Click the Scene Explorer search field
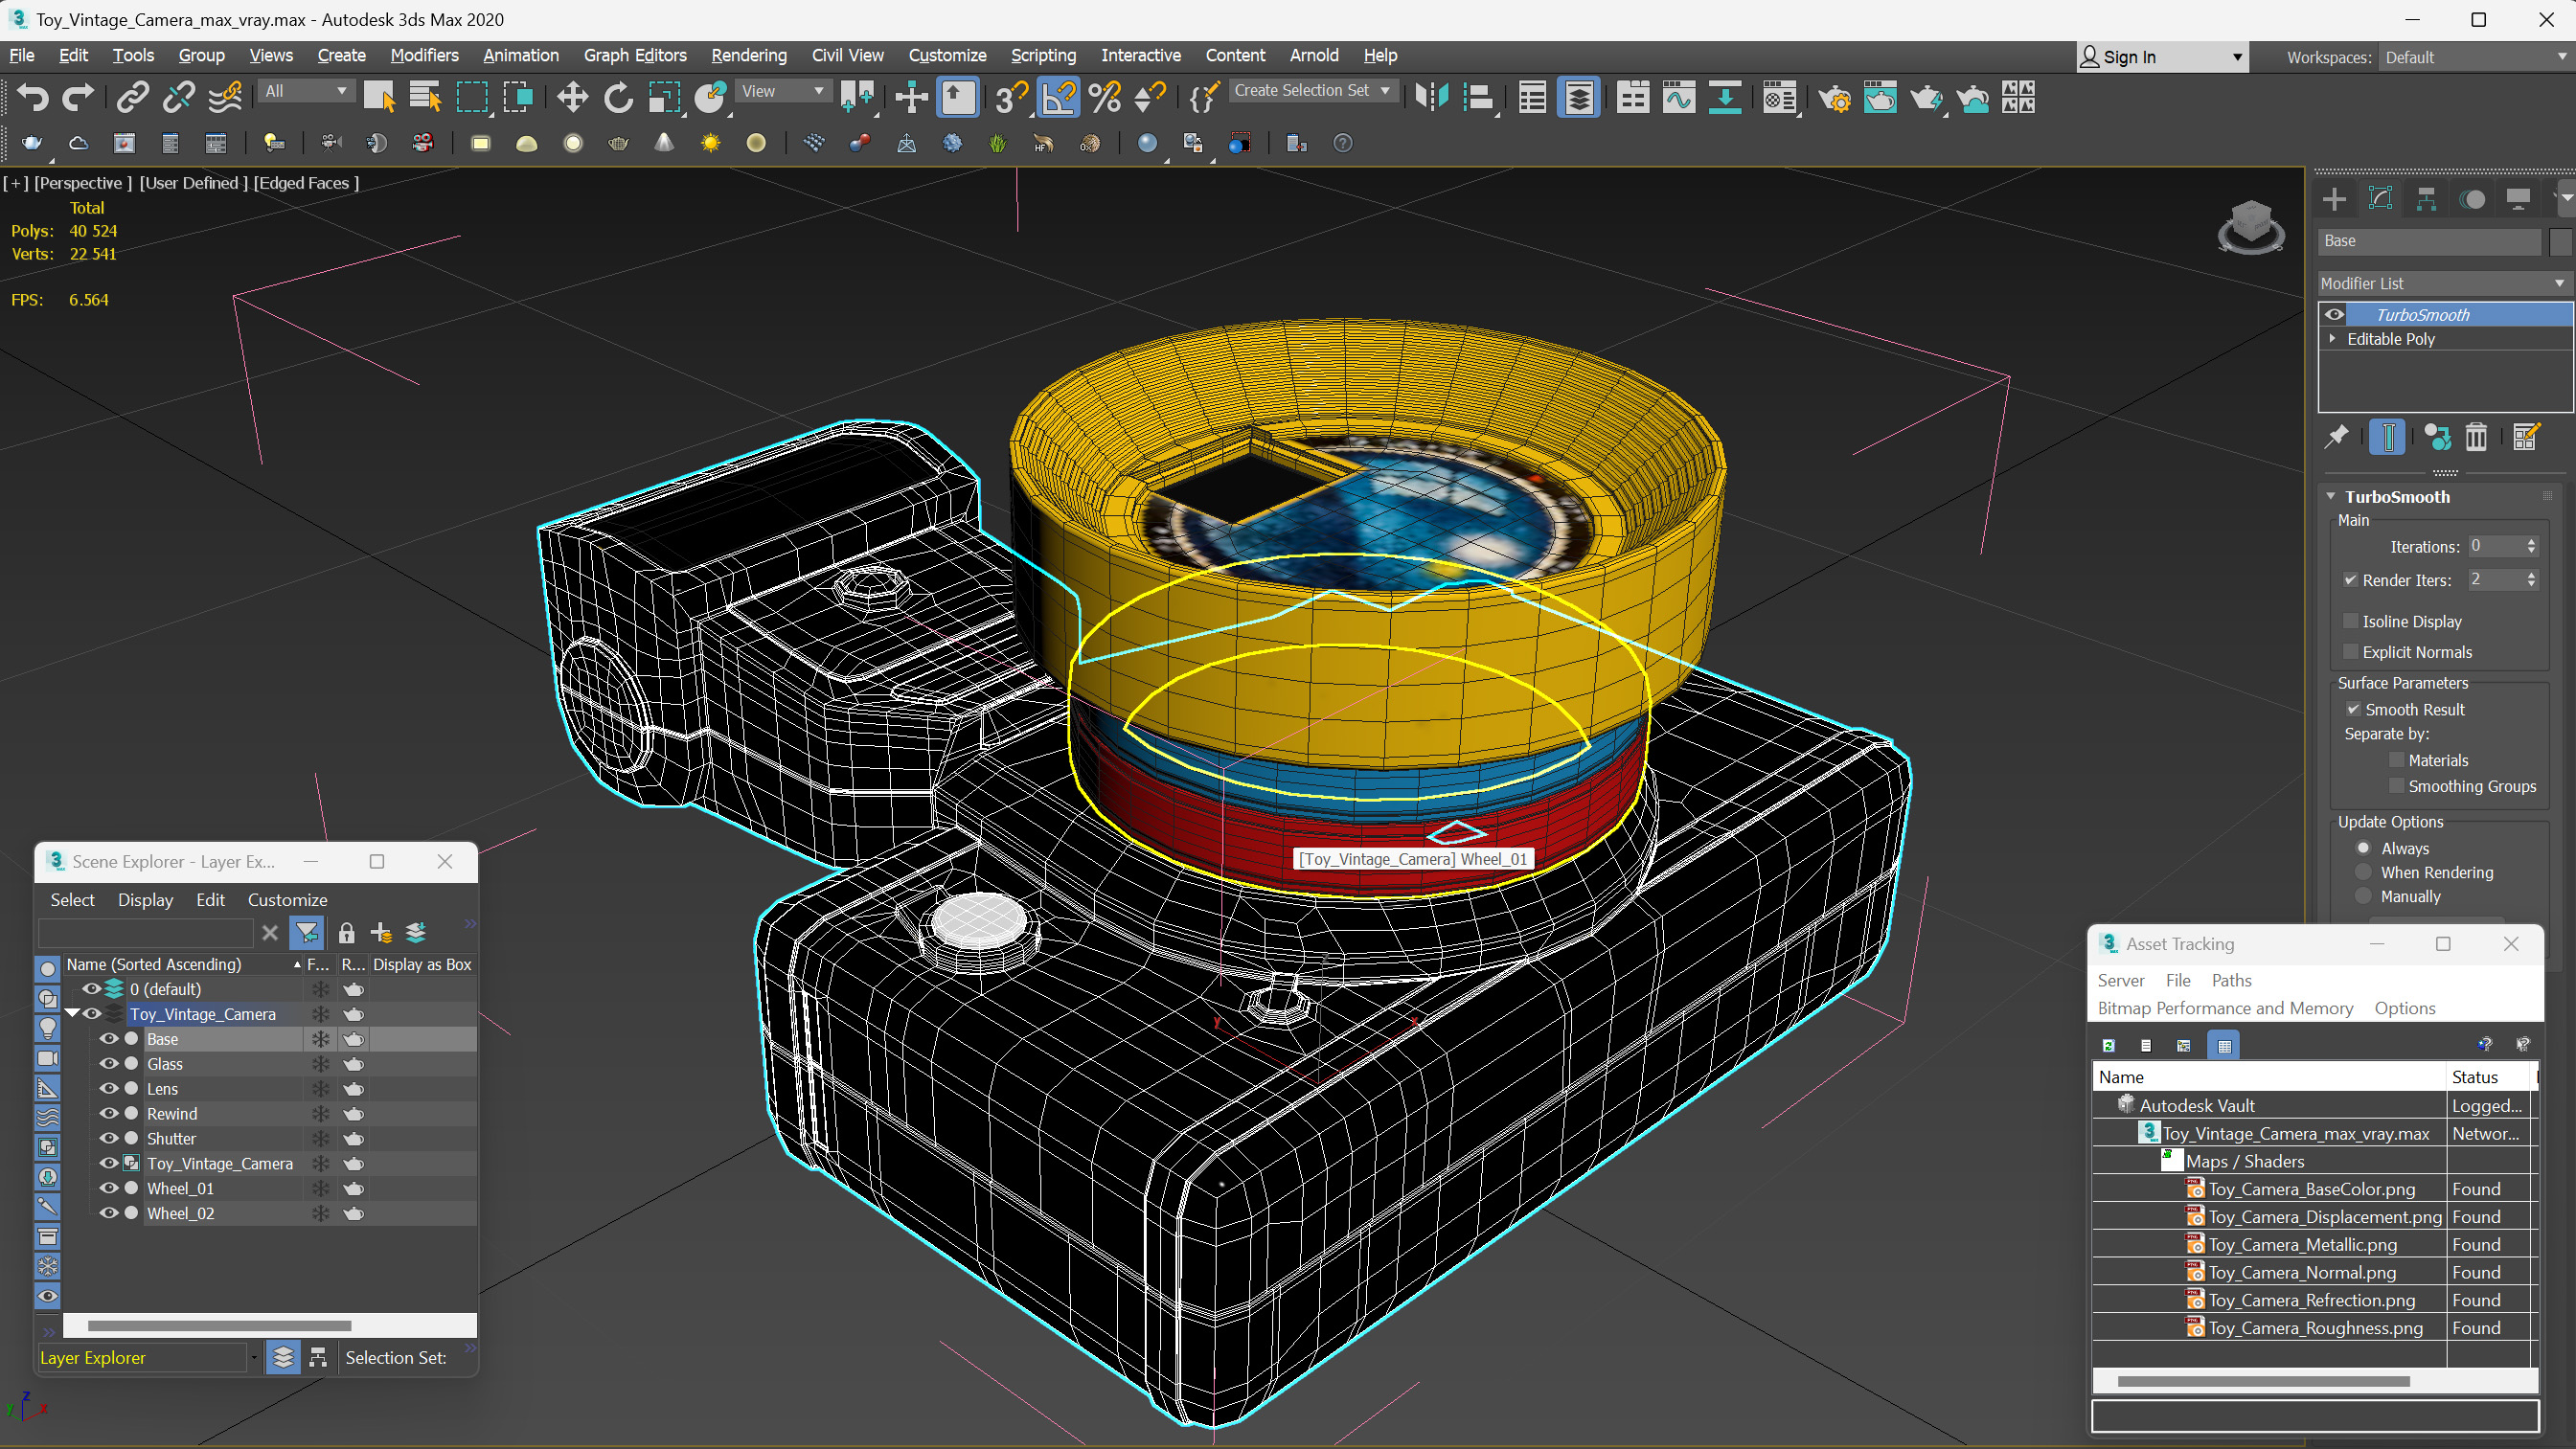Image resolution: width=2576 pixels, height=1449 pixels. coord(146,933)
